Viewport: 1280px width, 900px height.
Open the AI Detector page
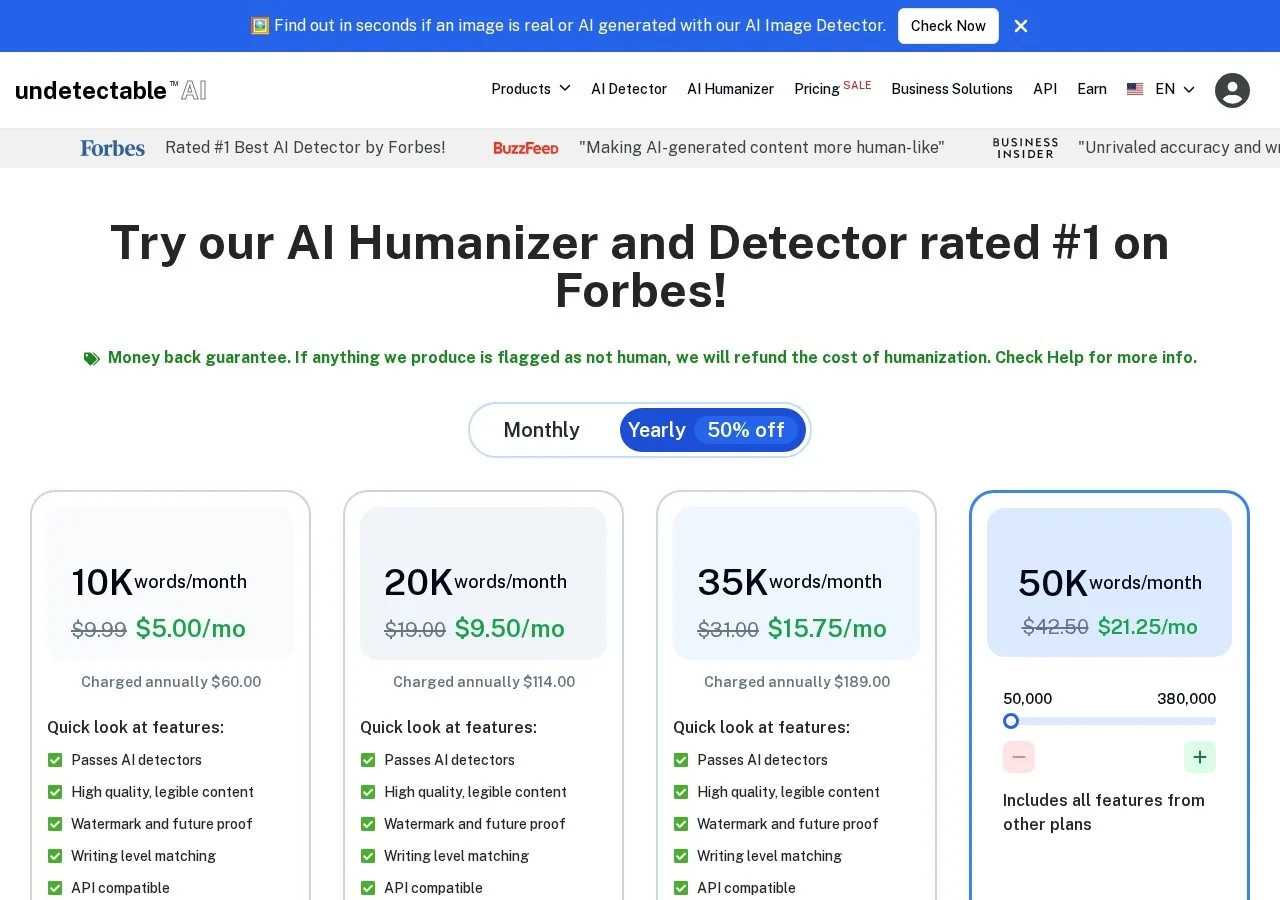point(629,89)
